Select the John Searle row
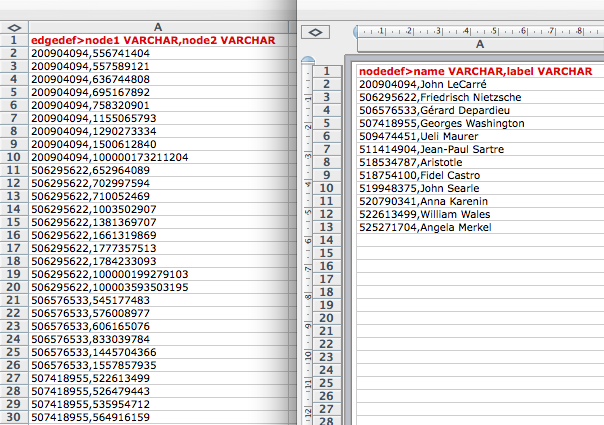This screenshot has height=425, width=604. (x=480, y=188)
